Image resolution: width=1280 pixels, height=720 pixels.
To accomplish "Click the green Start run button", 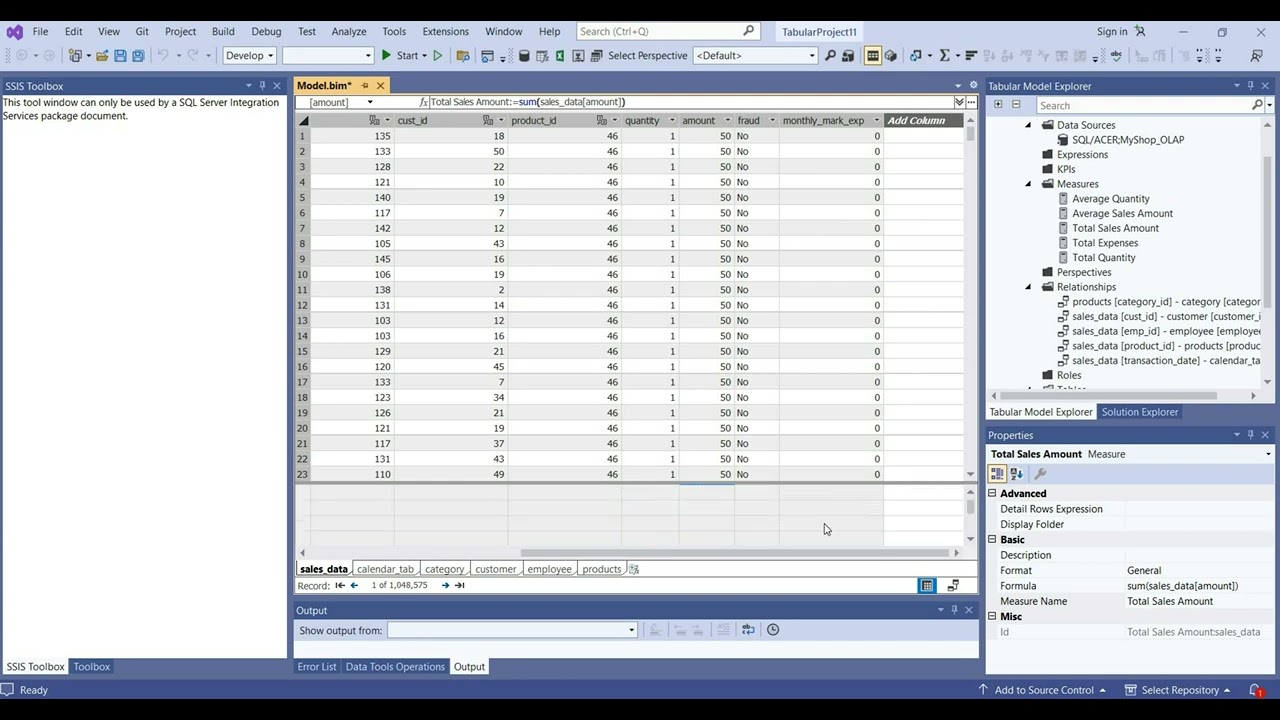I will tap(401, 56).
